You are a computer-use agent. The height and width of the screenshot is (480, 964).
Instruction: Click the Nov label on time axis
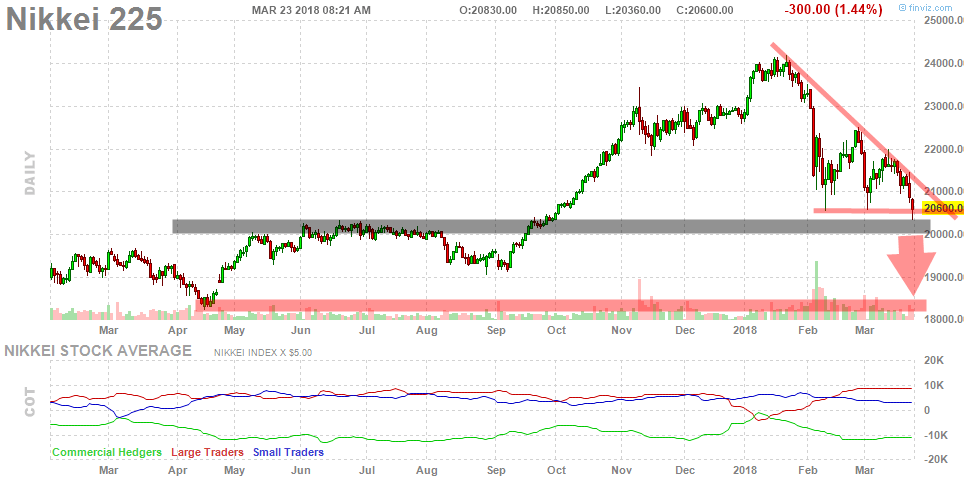(x=621, y=329)
